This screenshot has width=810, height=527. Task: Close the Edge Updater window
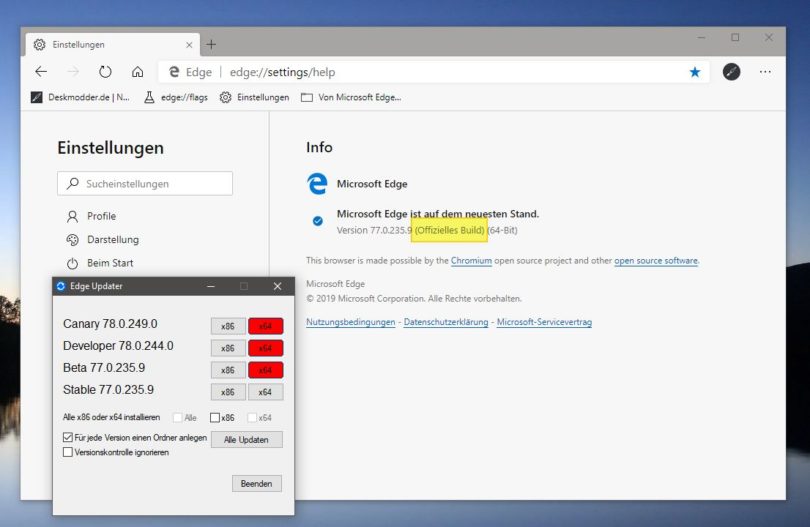(277, 286)
